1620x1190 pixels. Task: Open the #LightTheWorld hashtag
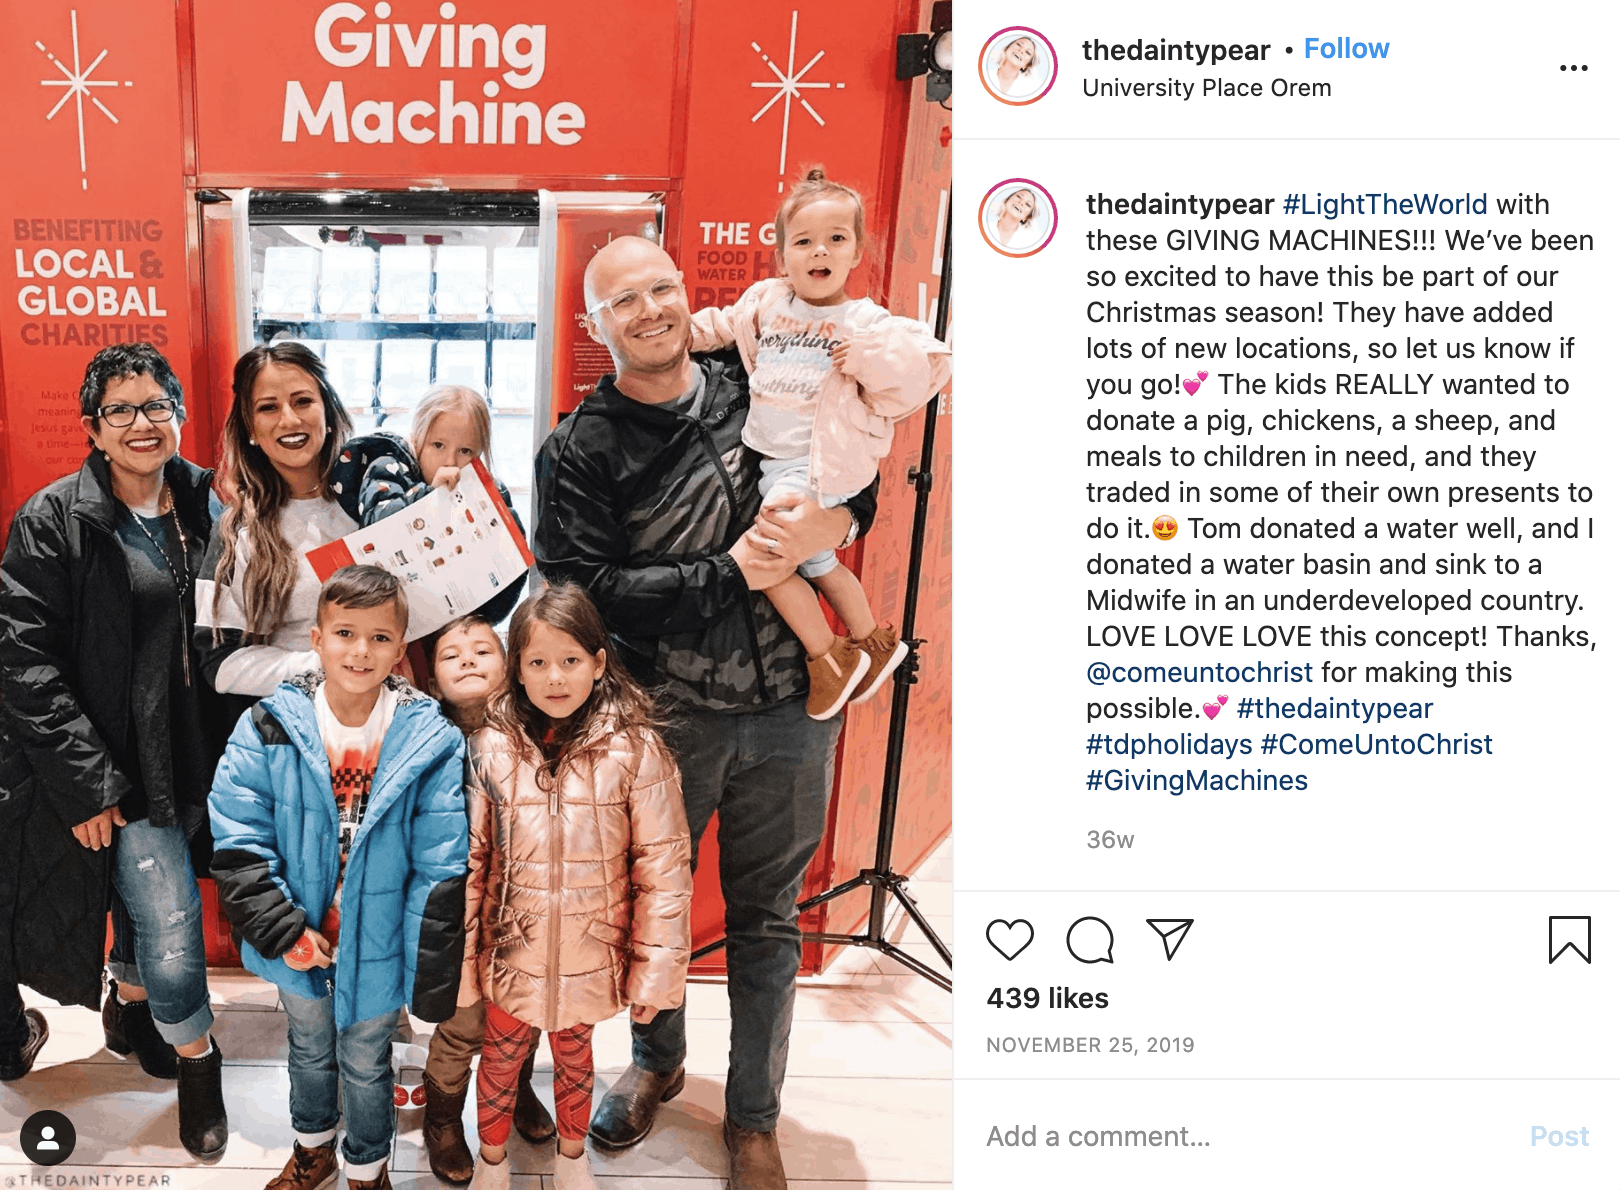[1385, 204]
